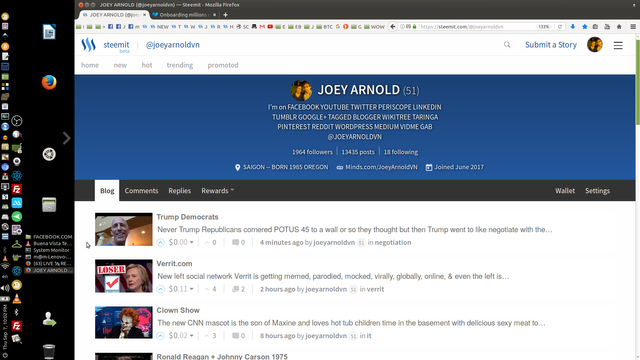Viewport: 640px width, 360px height.
Task: Click the Verrit.com post thumbnail with LOSER
Action: (x=124, y=276)
